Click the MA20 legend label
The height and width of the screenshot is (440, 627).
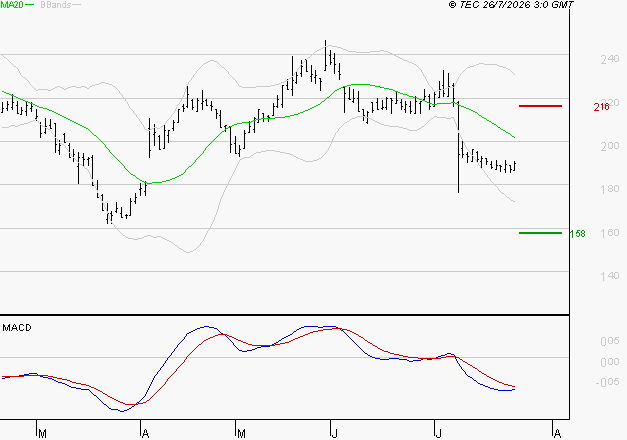coord(12,5)
